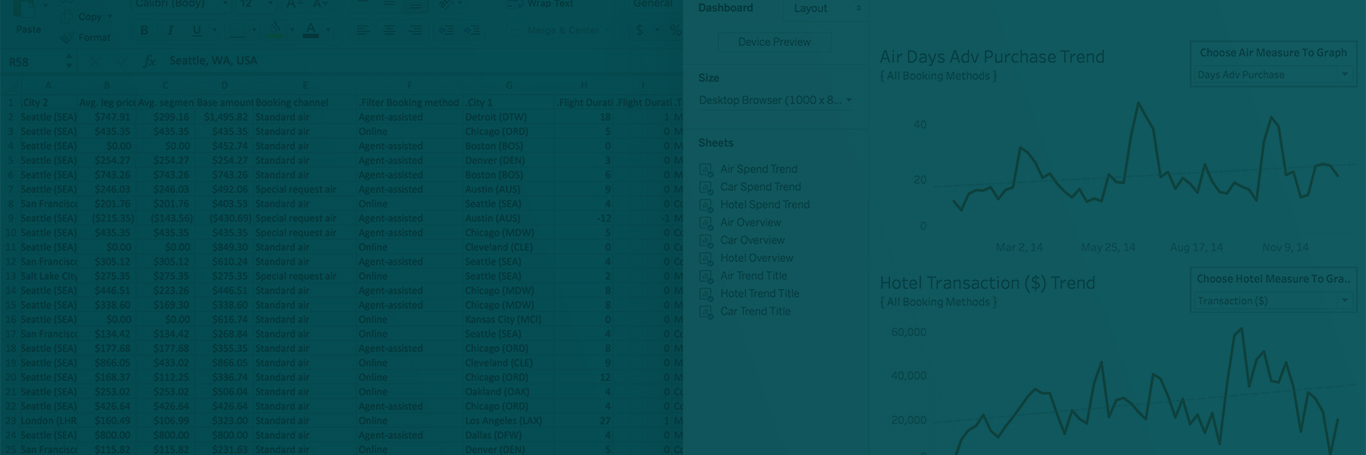This screenshot has width=1366, height=455.
Task: Open the Desktop Browser size dropdown
Action: coord(776,100)
